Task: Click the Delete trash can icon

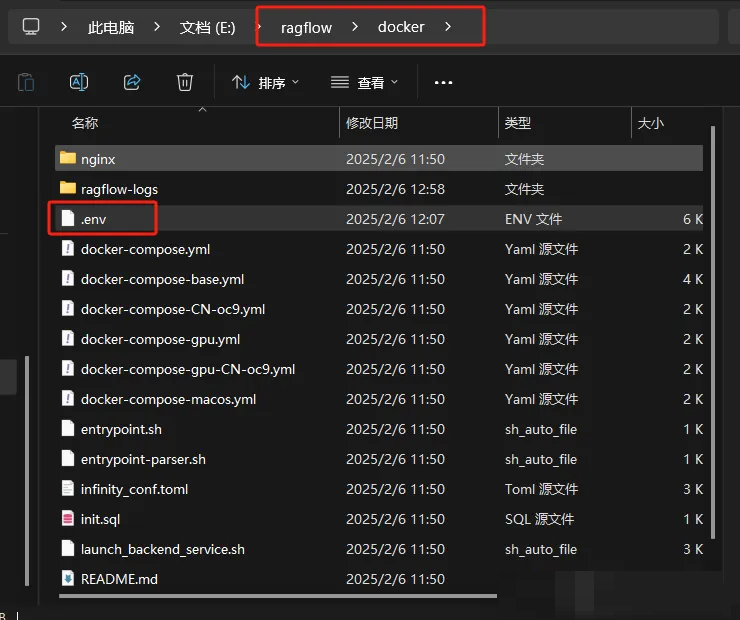Action: (185, 82)
